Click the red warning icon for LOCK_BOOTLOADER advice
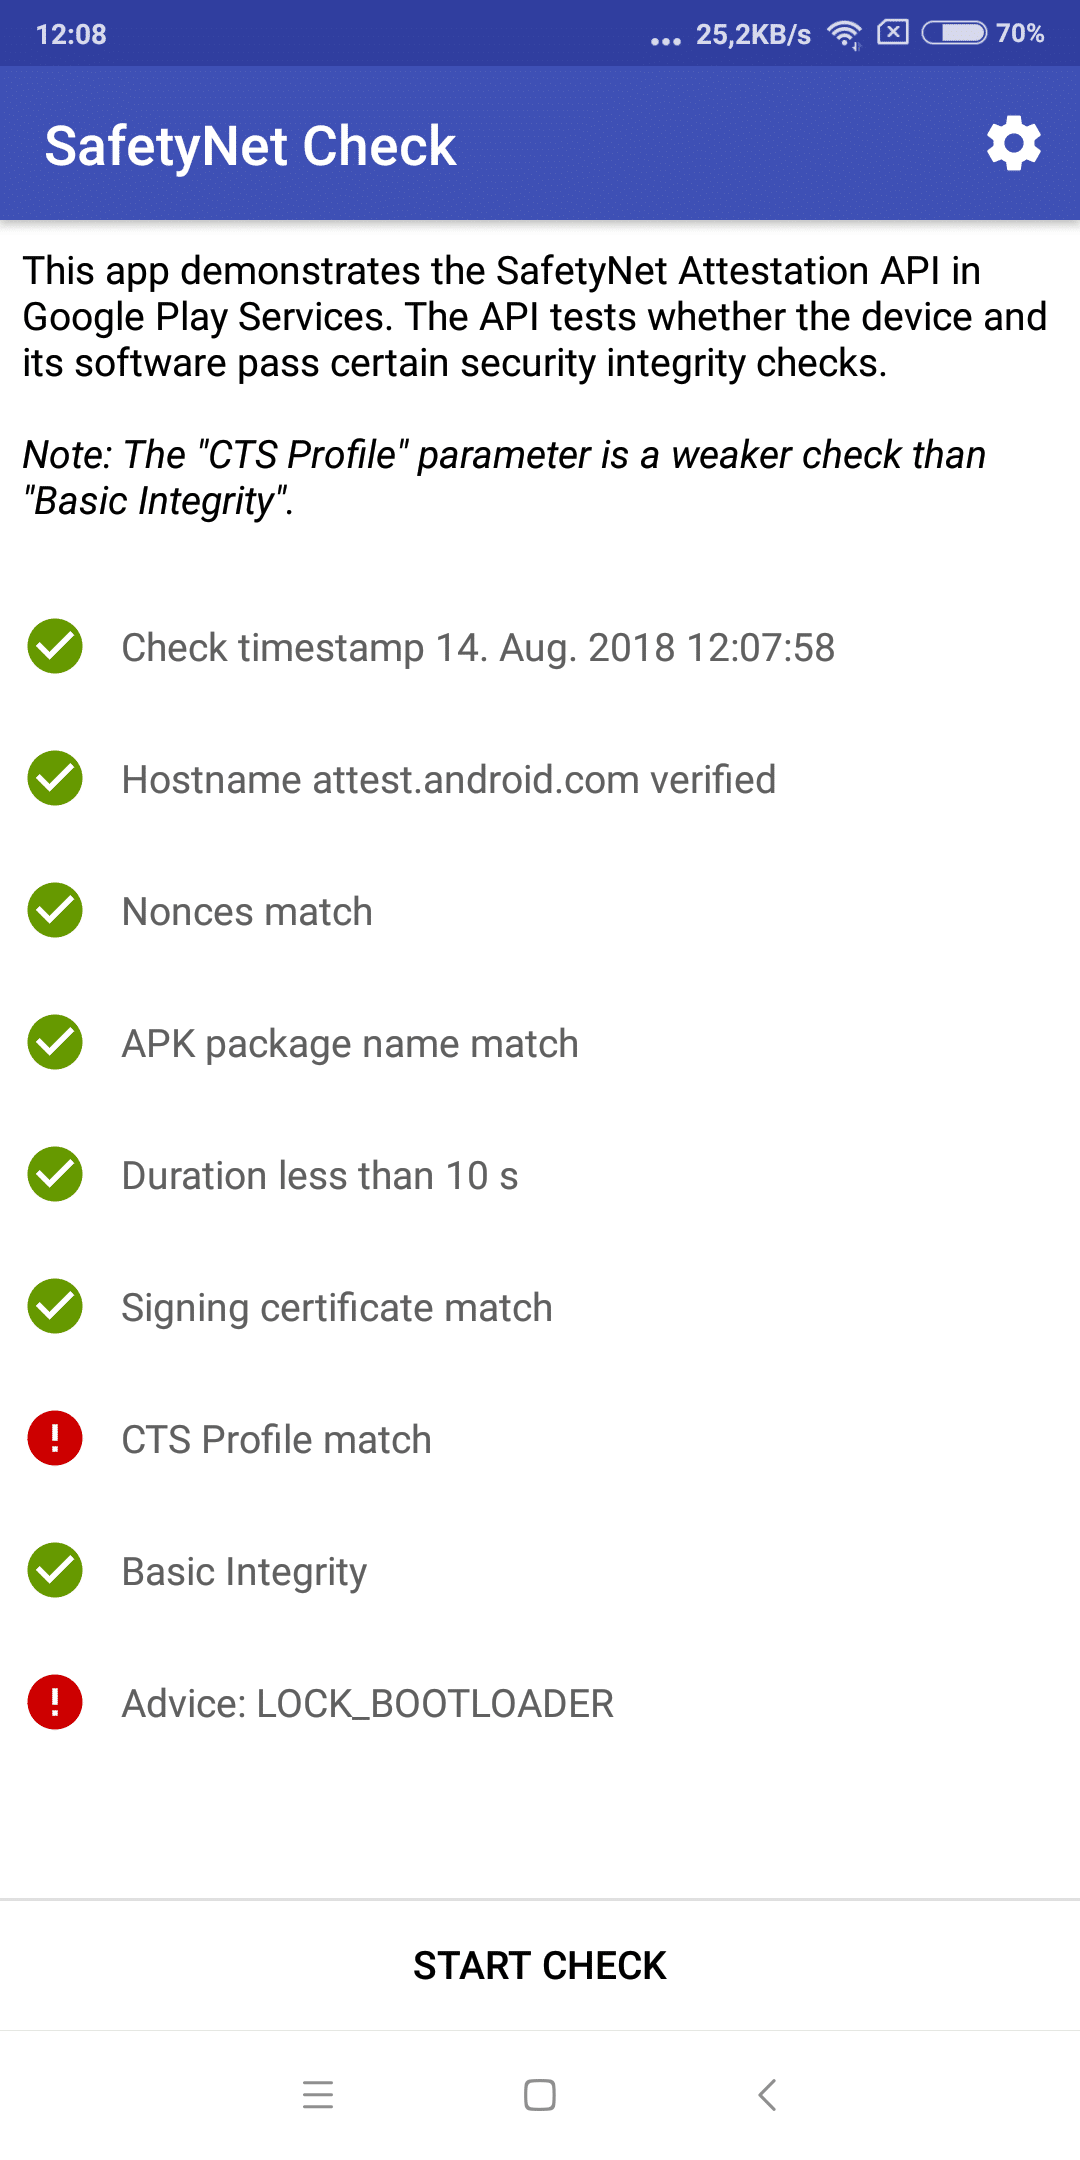The width and height of the screenshot is (1080, 2160). point(55,1702)
